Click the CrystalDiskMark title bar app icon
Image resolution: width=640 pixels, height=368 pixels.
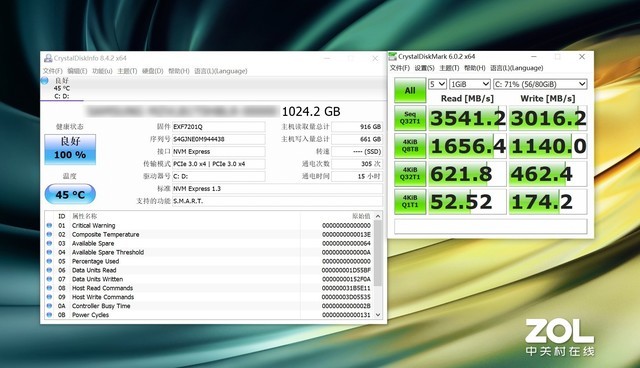click(393, 56)
